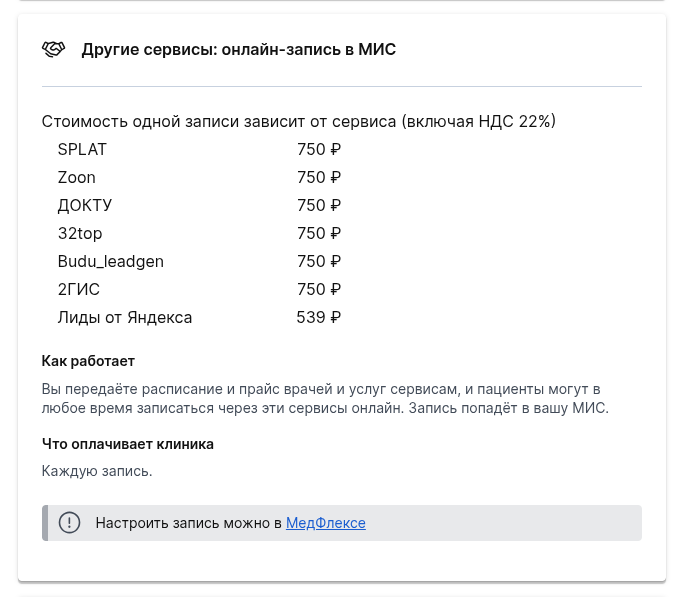Viewport: 681px width, 597px height.
Task: Click the "Что оплачивает клиника" subheading
Action: pos(128,444)
